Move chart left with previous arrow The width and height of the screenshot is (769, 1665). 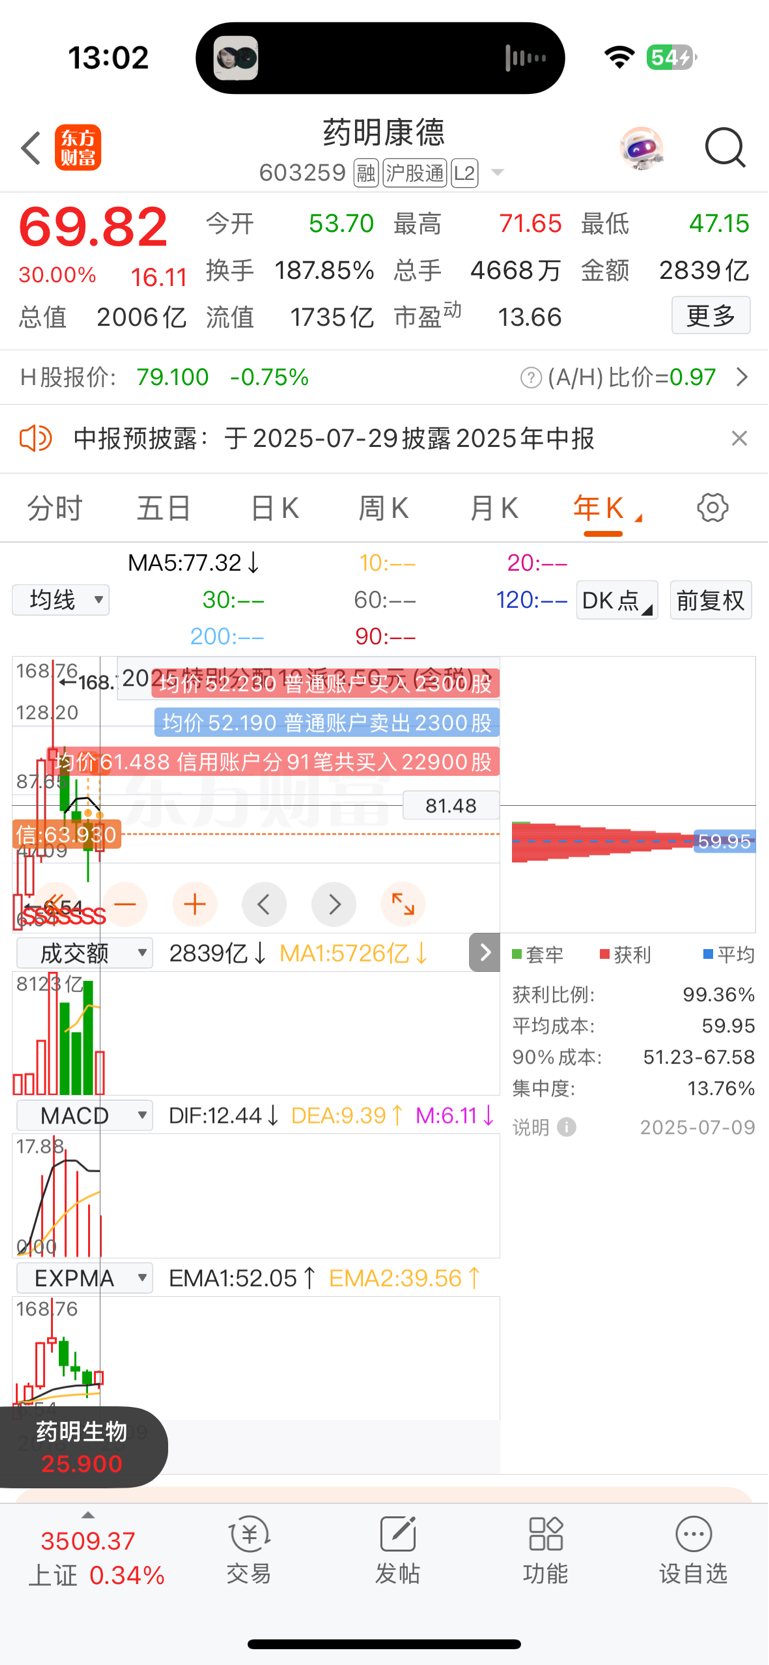(x=264, y=904)
